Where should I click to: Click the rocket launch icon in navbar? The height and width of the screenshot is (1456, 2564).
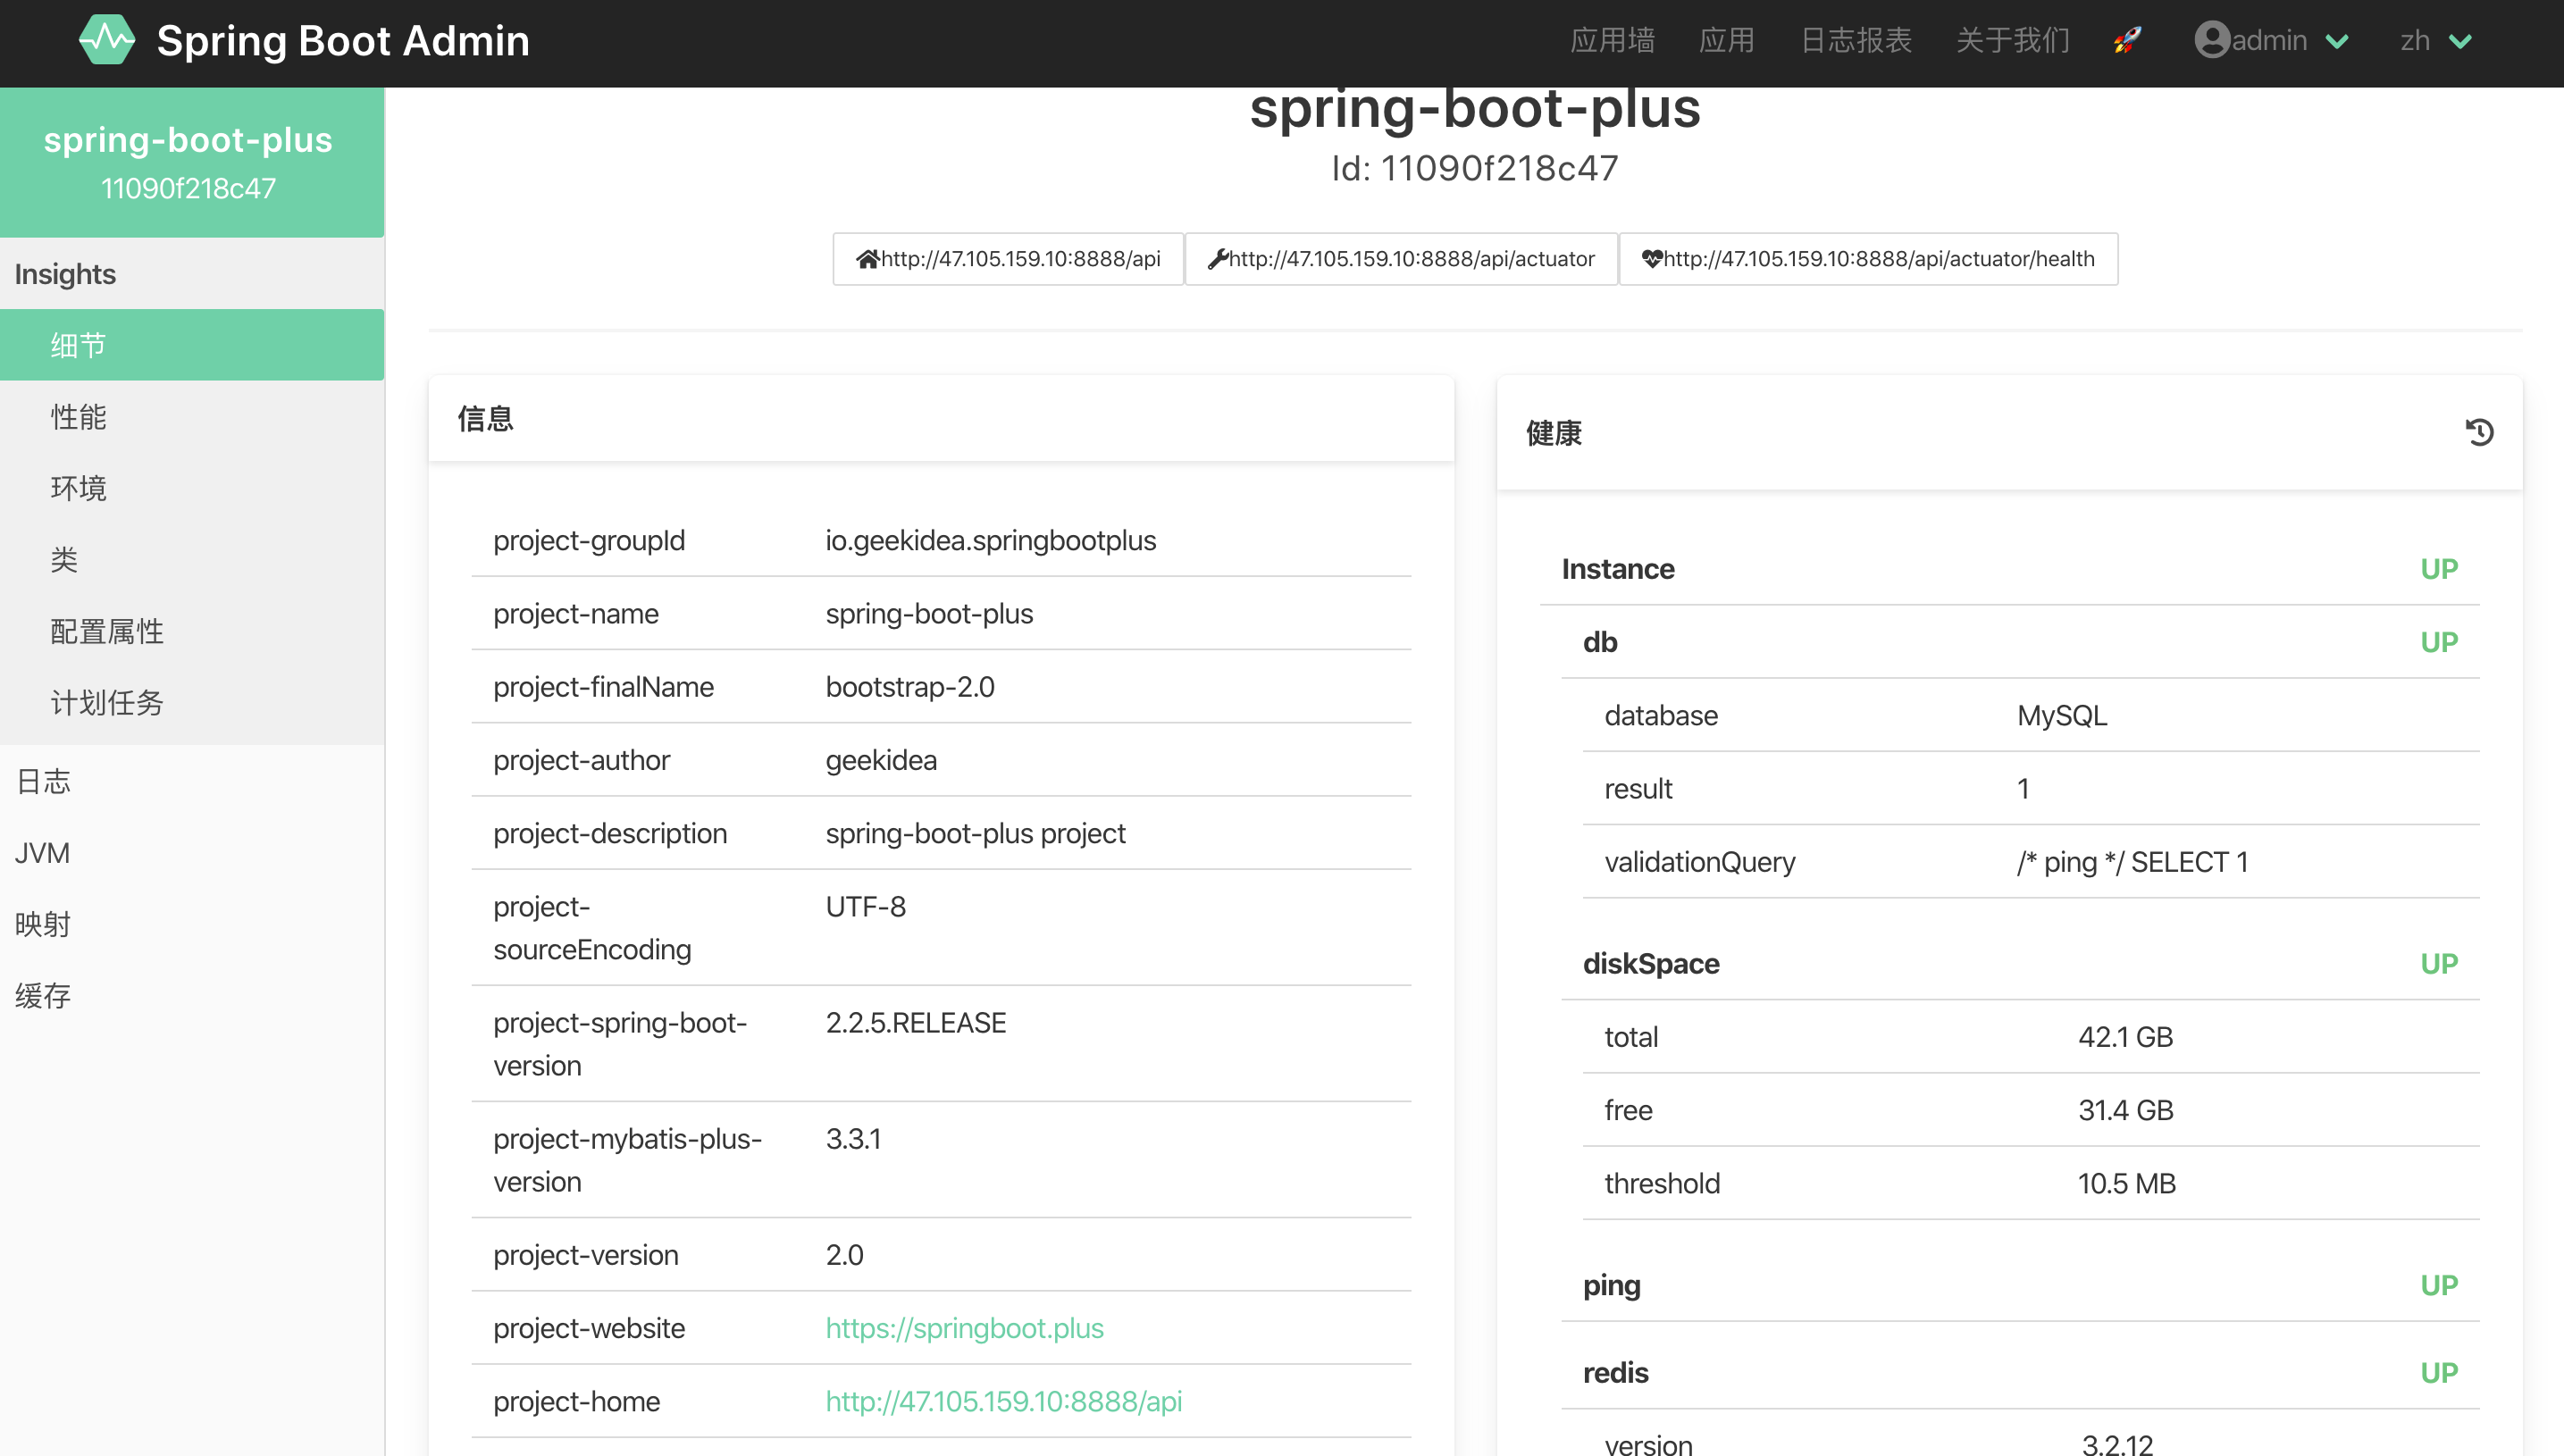(x=2129, y=38)
